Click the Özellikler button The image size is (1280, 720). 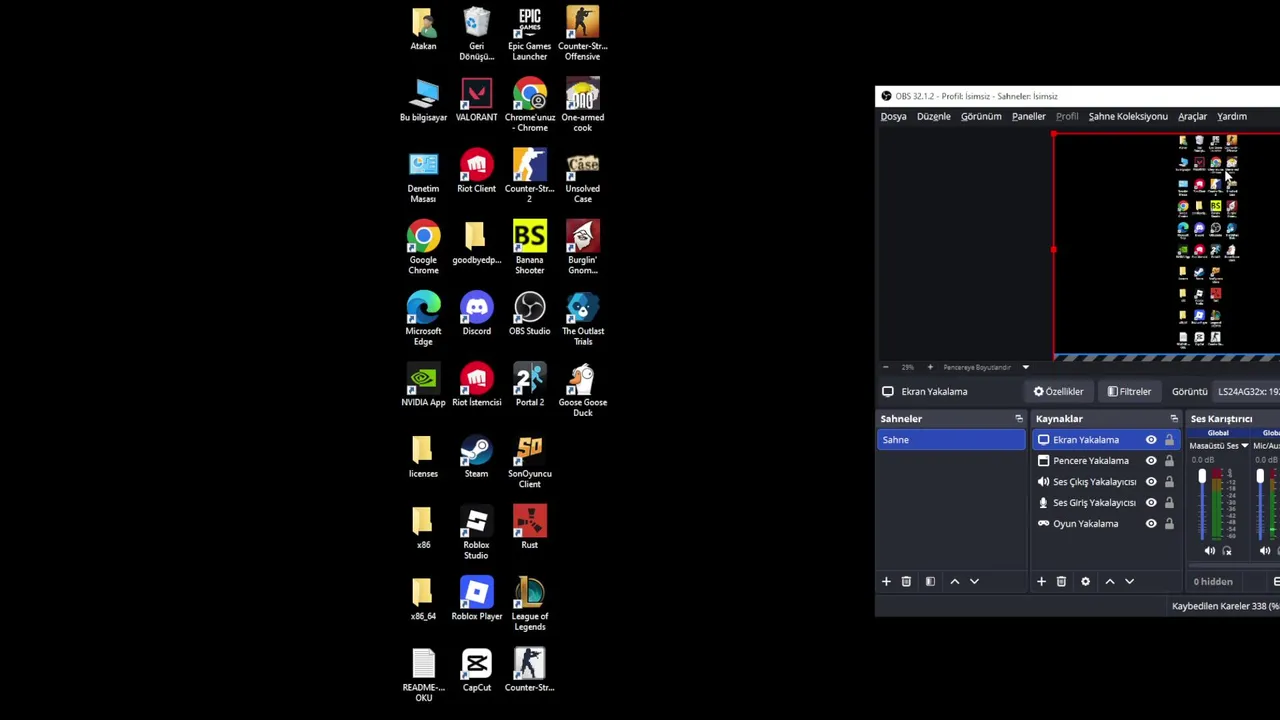point(1058,392)
